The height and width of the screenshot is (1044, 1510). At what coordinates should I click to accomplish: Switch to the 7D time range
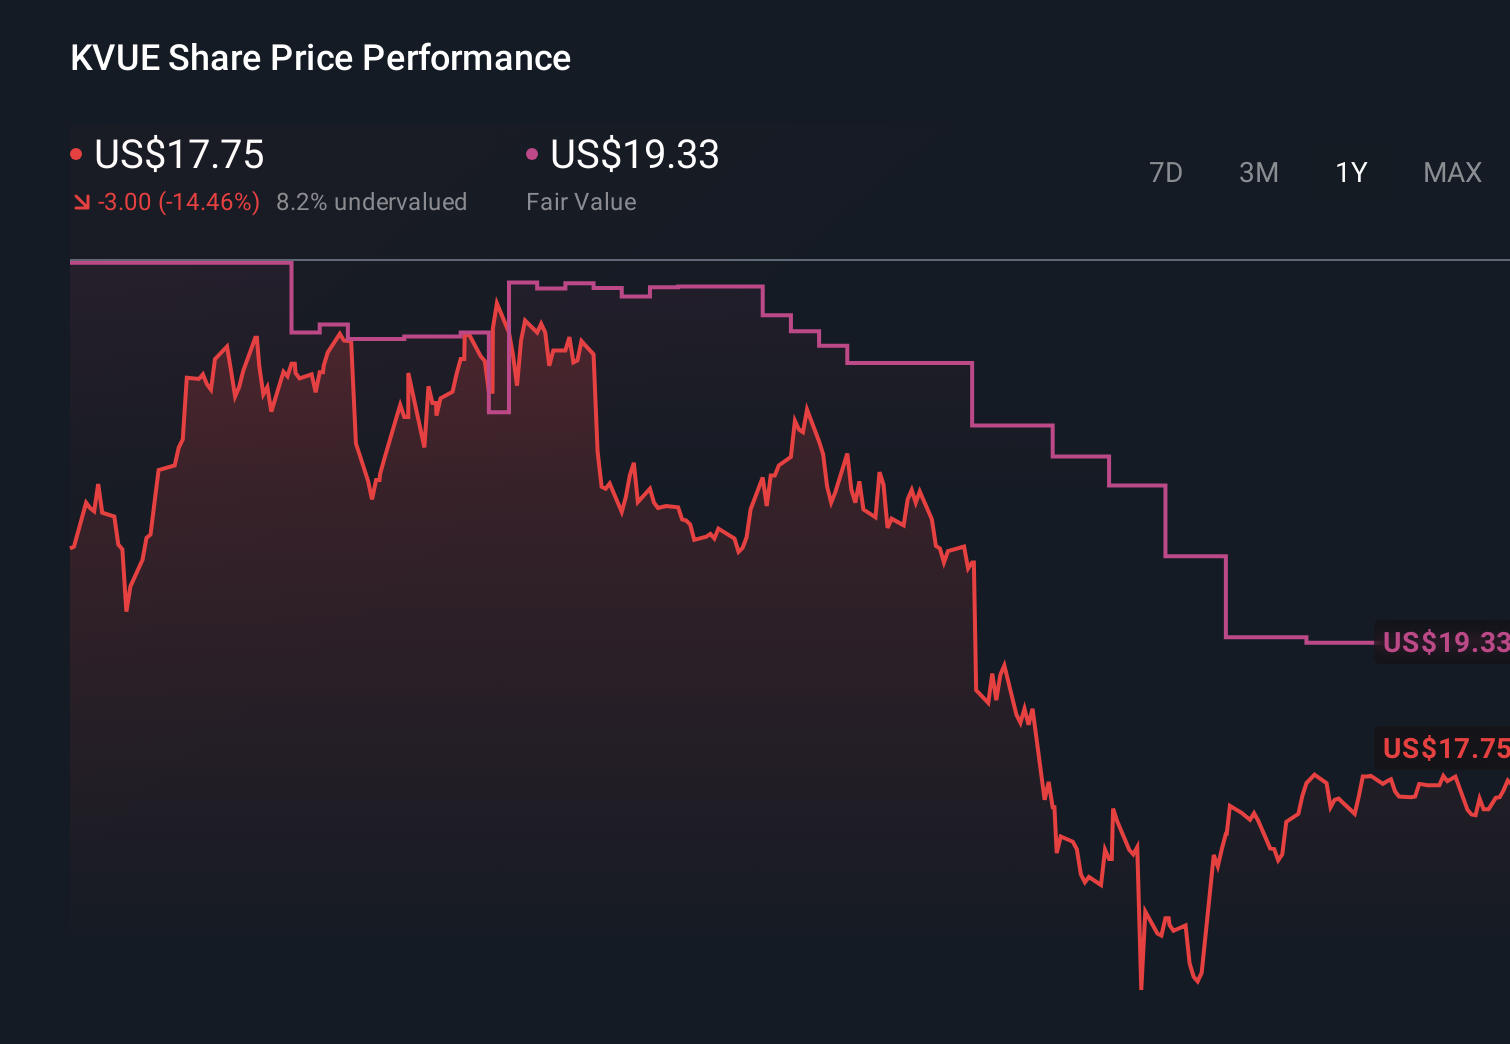click(x=1167, y=172)
